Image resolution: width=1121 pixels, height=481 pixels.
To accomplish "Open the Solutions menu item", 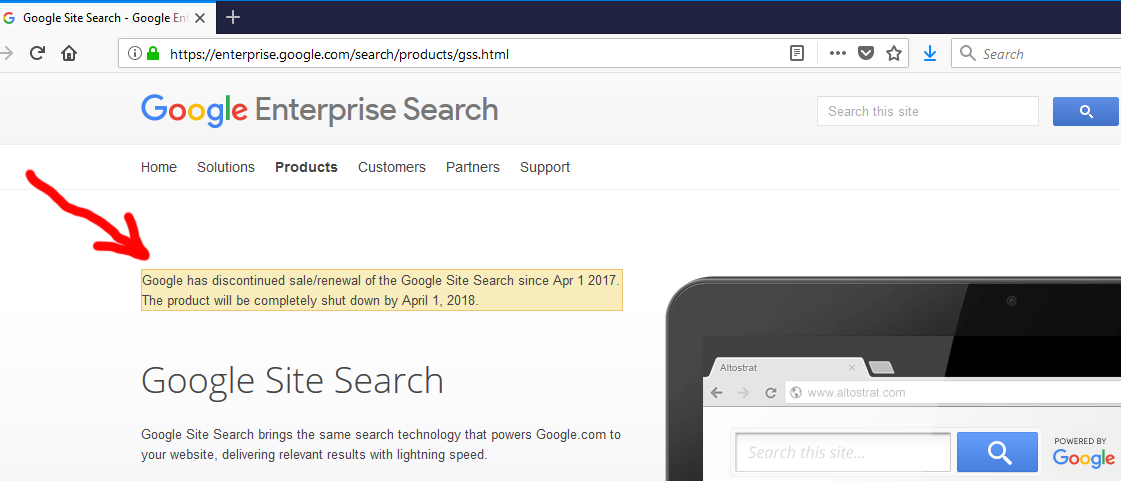I will [x=226, y=167].
